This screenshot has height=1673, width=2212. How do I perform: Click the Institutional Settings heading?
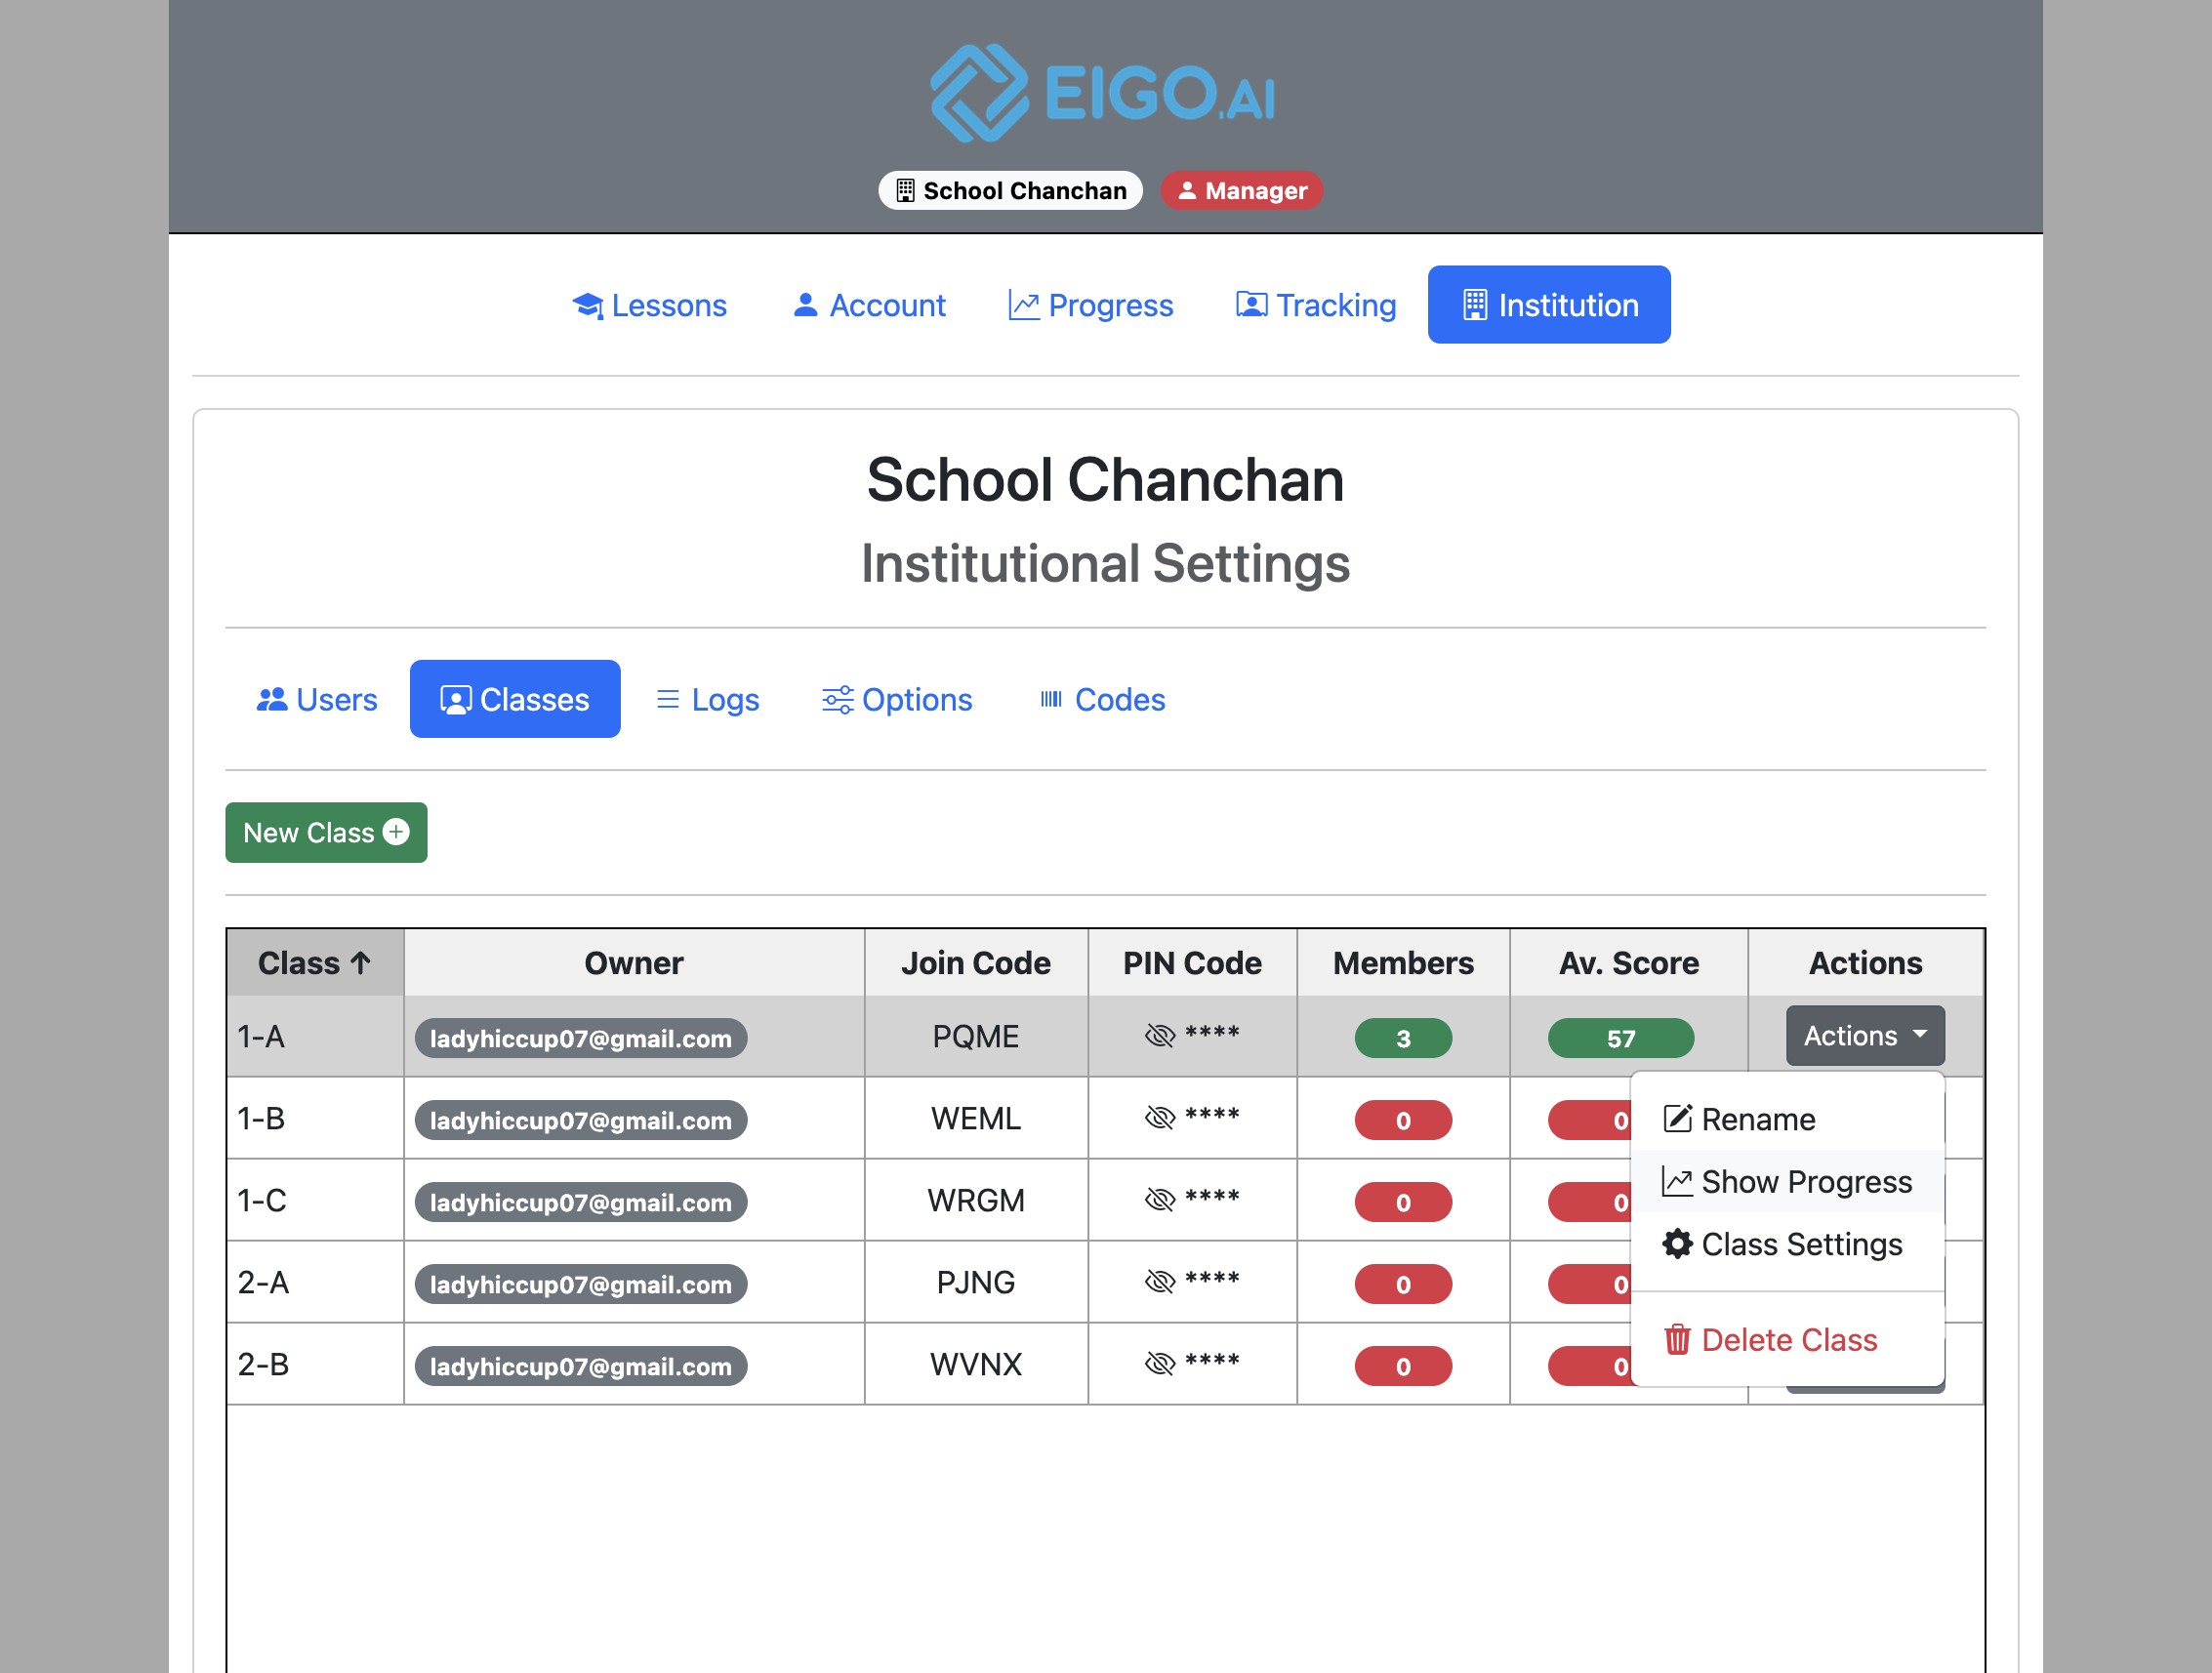(x=1105, y=563)
